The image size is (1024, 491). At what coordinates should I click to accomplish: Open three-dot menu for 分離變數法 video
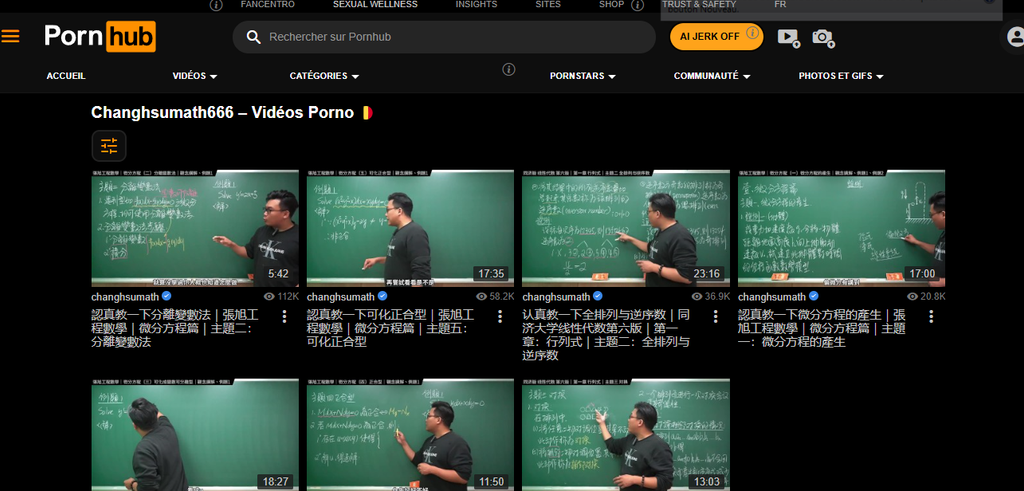pos(284,316)
